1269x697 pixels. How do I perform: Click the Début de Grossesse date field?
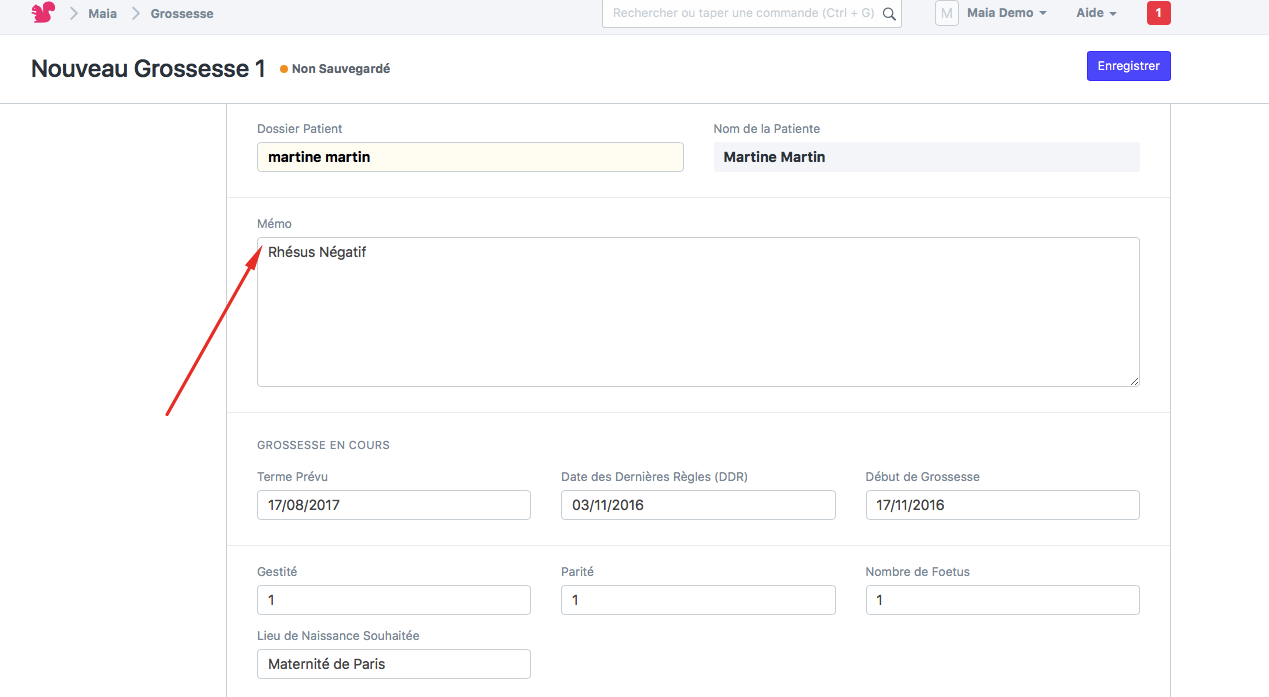click(1002, 505)
